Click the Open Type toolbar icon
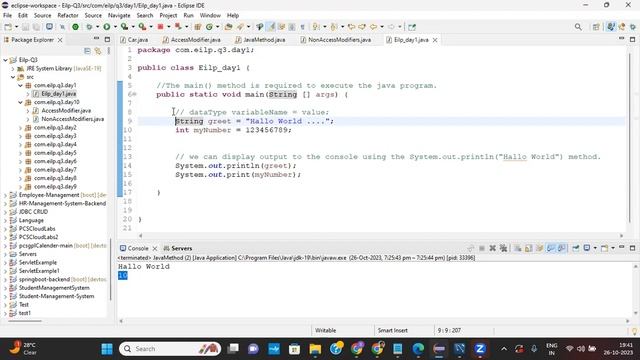Screen dimensions: 640x360 229,27
